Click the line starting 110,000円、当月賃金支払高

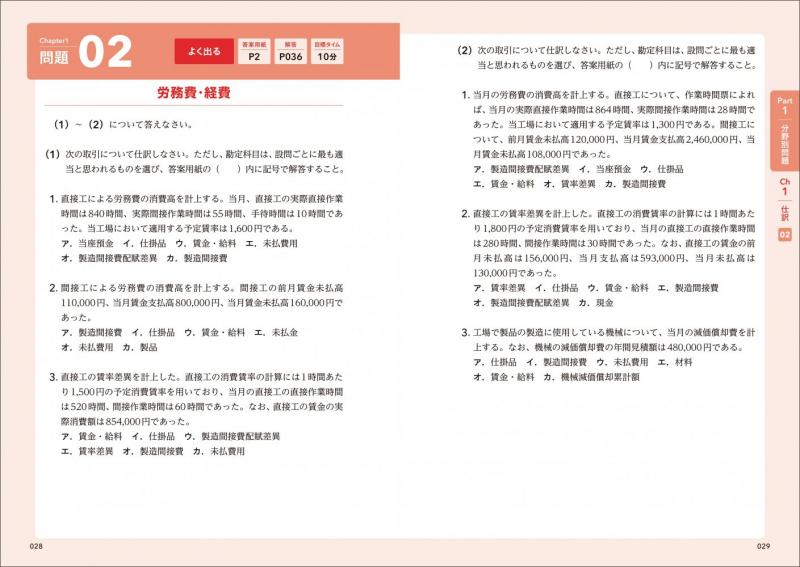[202, 303]
